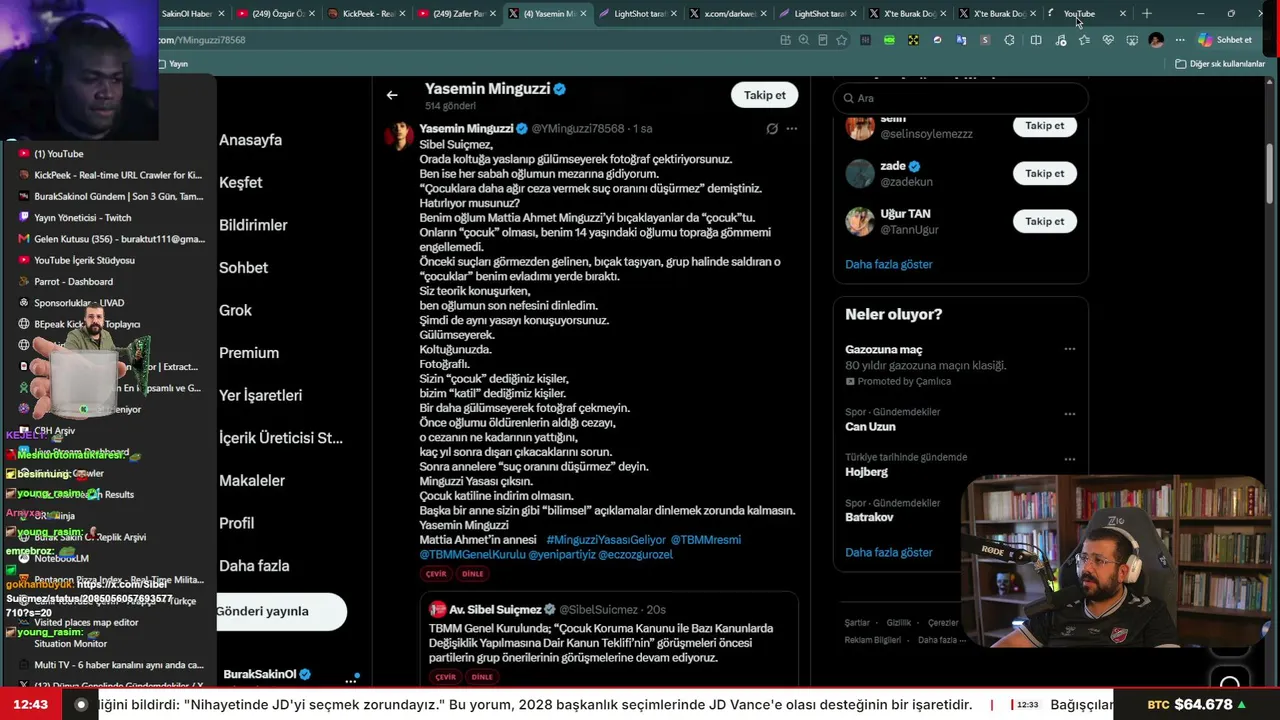Open a new browser tab
Viewport: 1280px width, 720px height.
coord(1147,14)
